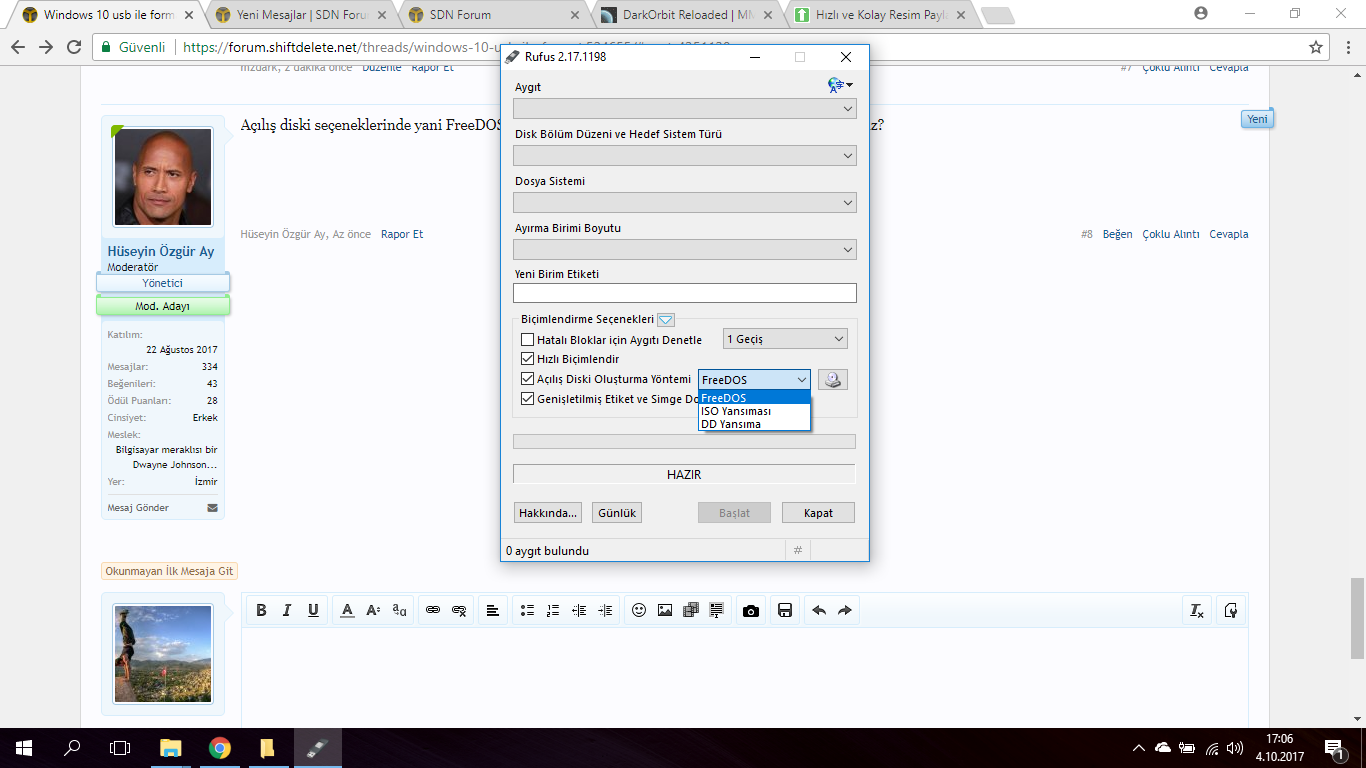Apply Bold formatting in the forum editor
Viewport: 1366px width, 768px height.
[x=261, y=610]
